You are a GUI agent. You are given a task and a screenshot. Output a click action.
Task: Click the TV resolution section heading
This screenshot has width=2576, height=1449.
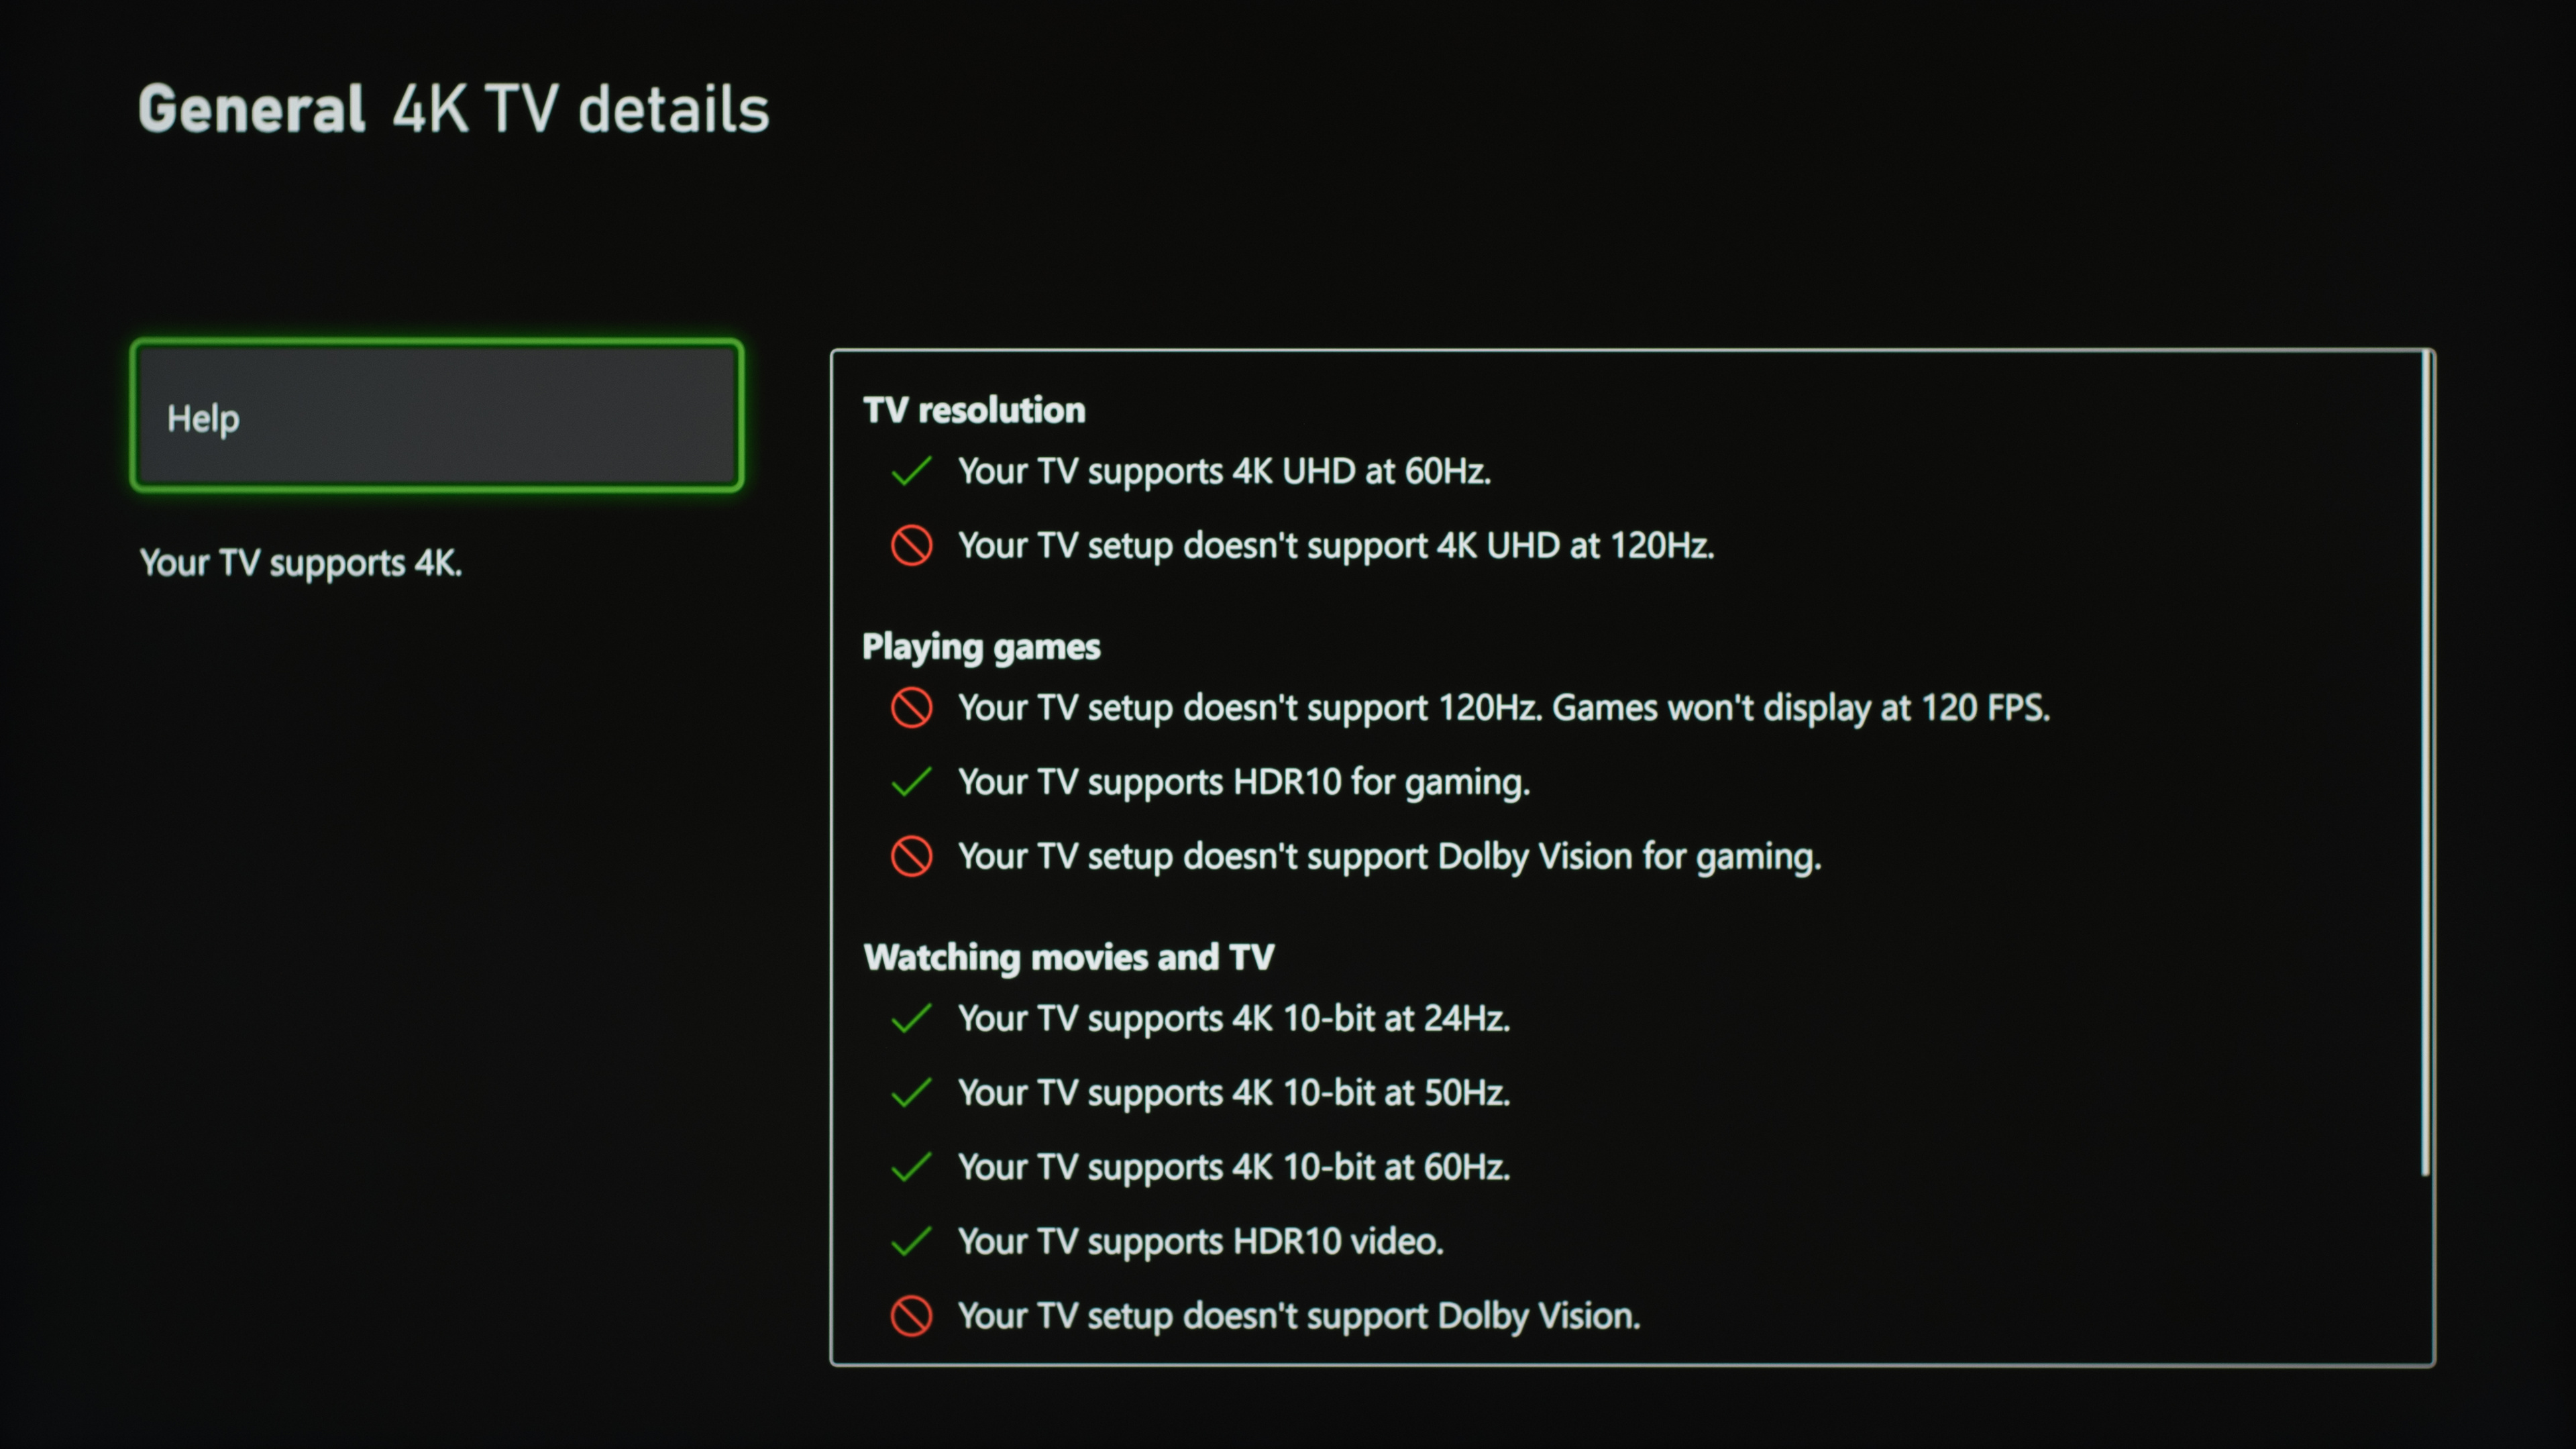[x=974, y=410]
